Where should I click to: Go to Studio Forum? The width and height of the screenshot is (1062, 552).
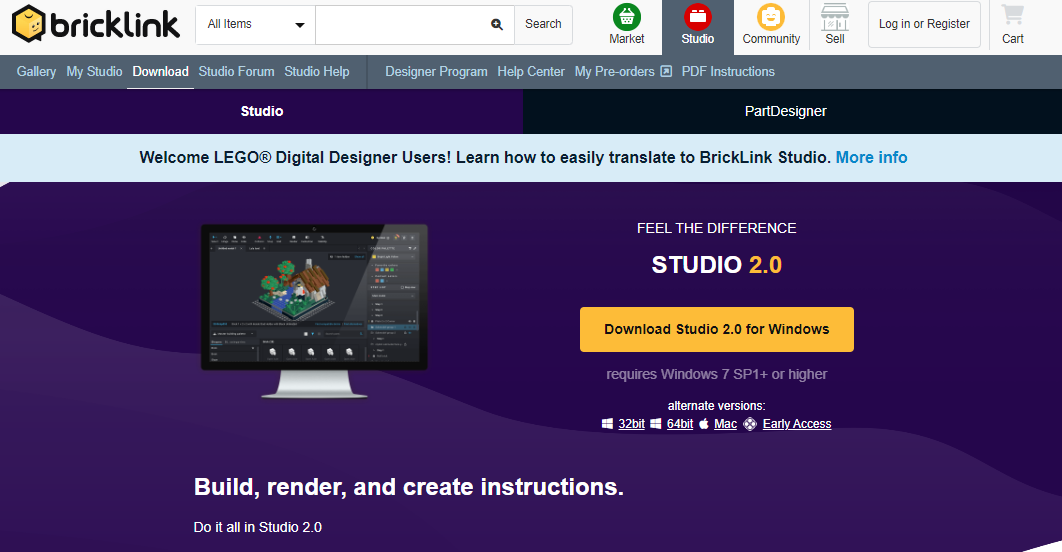236,72
